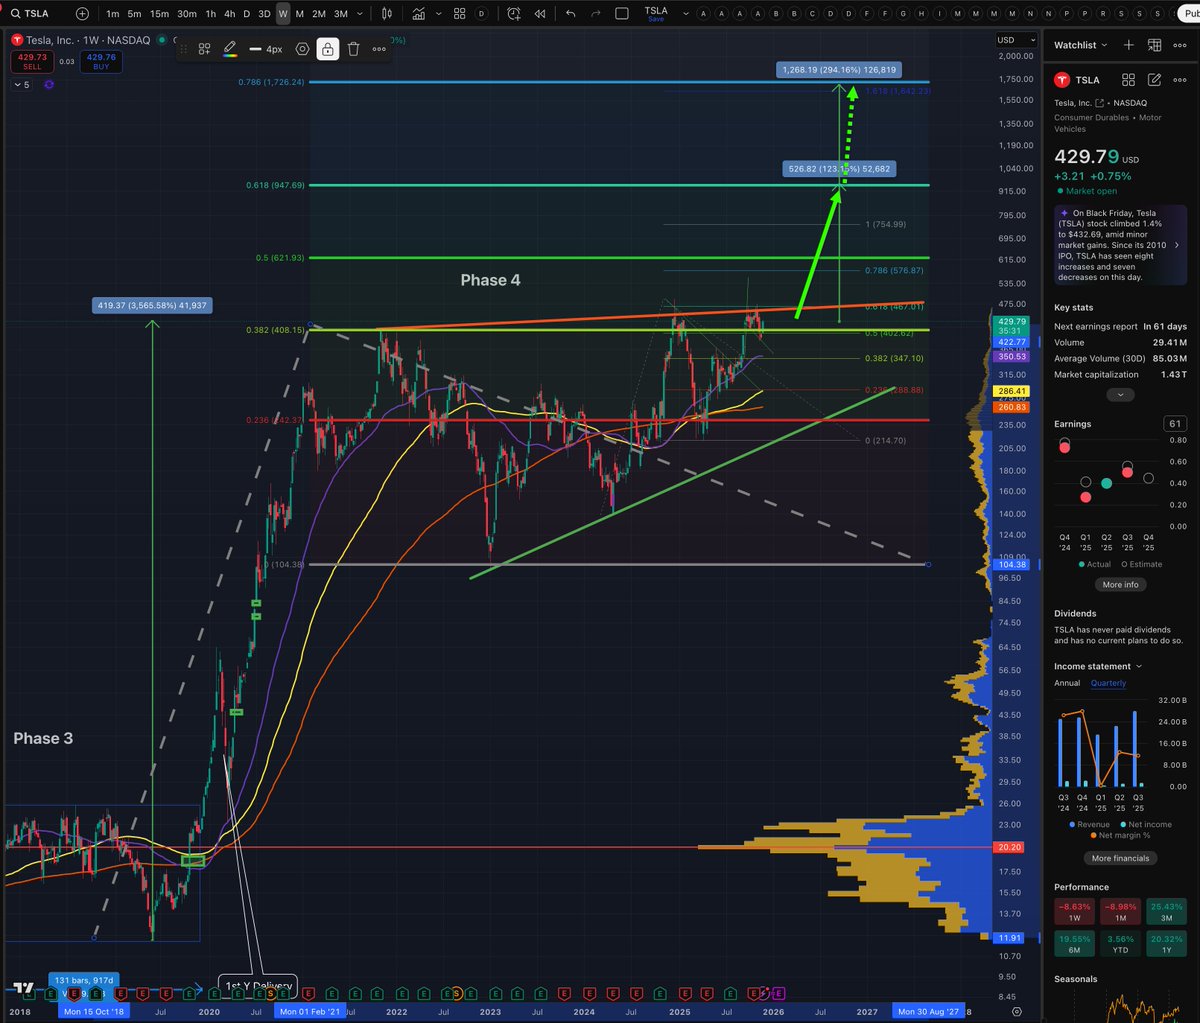Switch to the 4h interval

230,14
